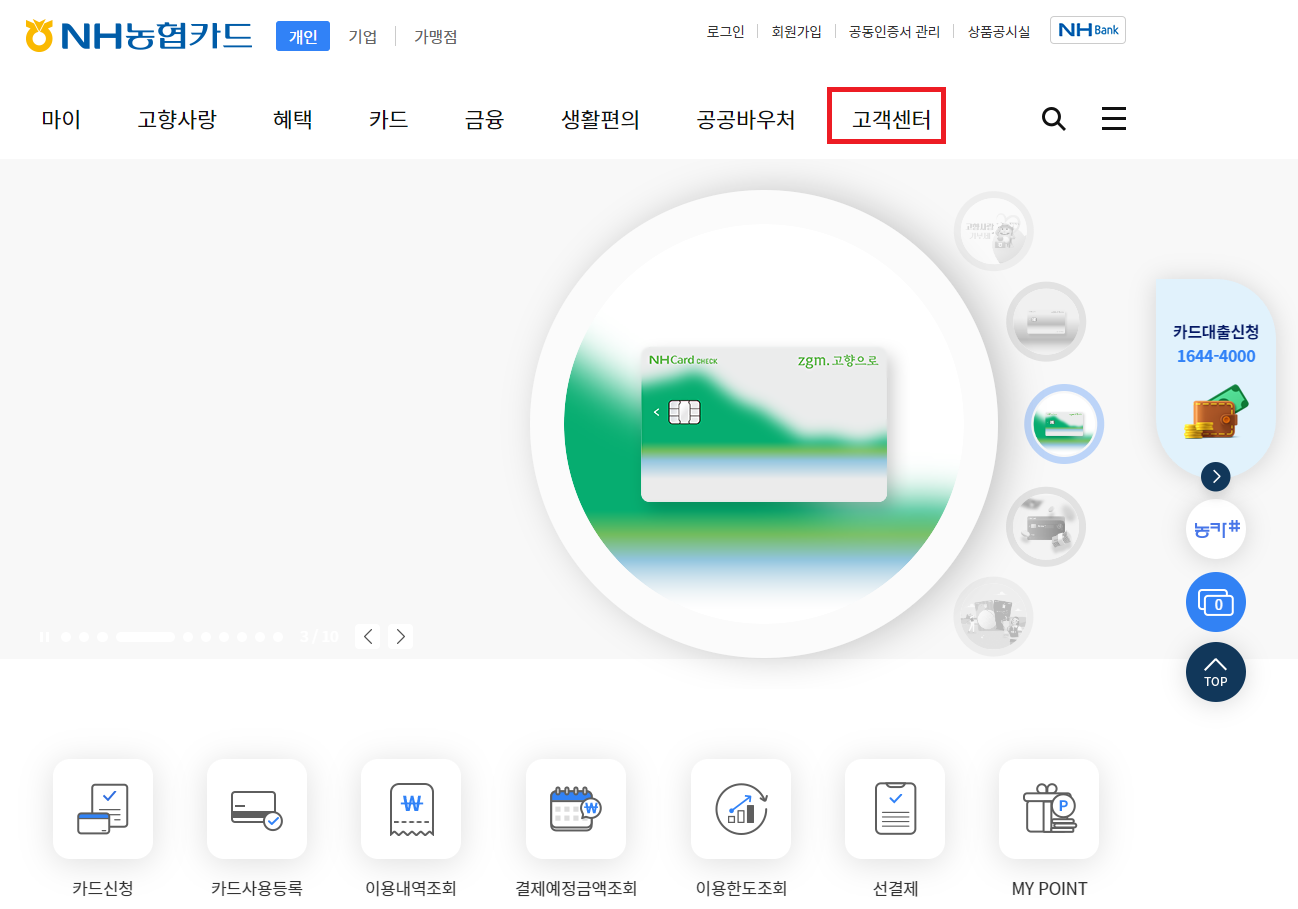The image size is (1298, 909).
Task: Open the 선결제 clipboard icon
Action: click(x=895, y=809)
